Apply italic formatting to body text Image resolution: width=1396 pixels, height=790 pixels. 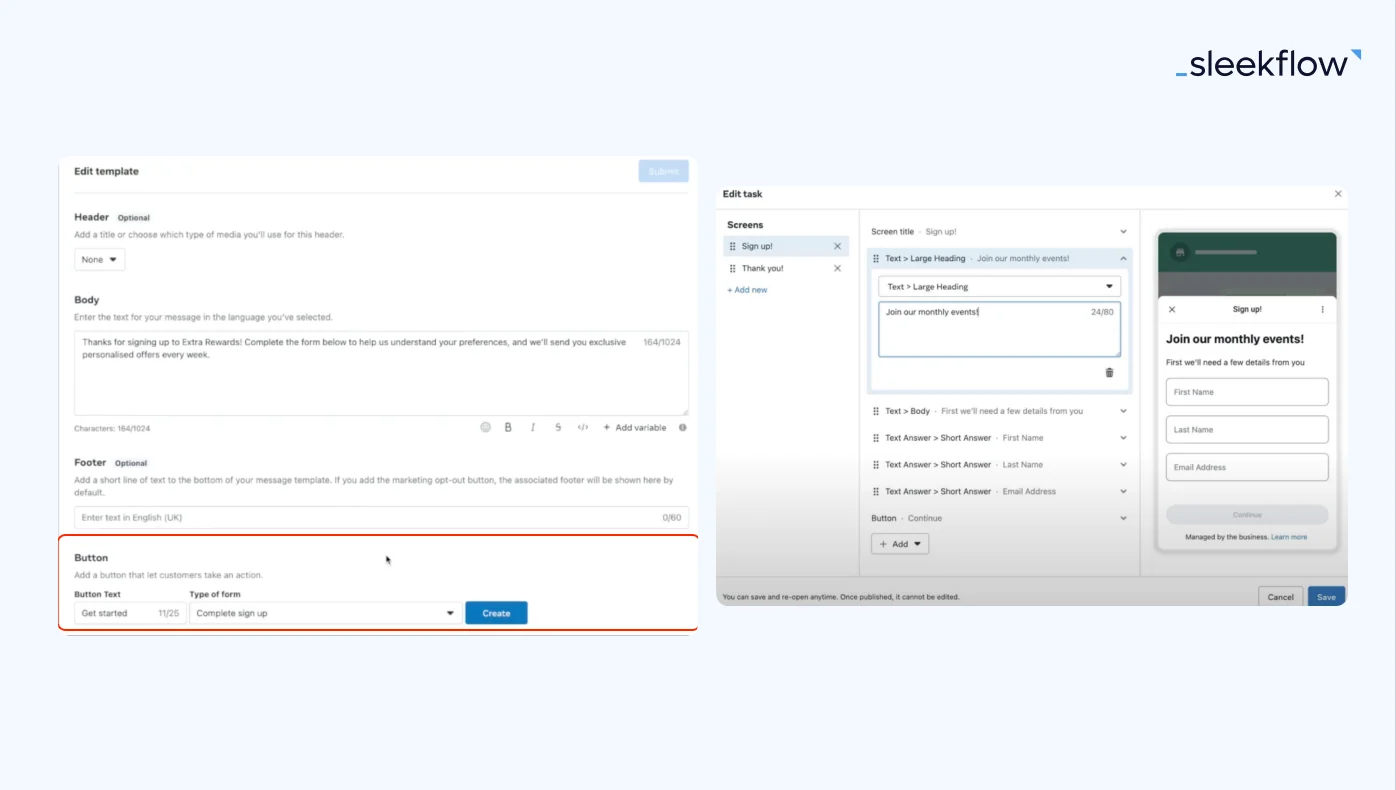coord(533,427)
